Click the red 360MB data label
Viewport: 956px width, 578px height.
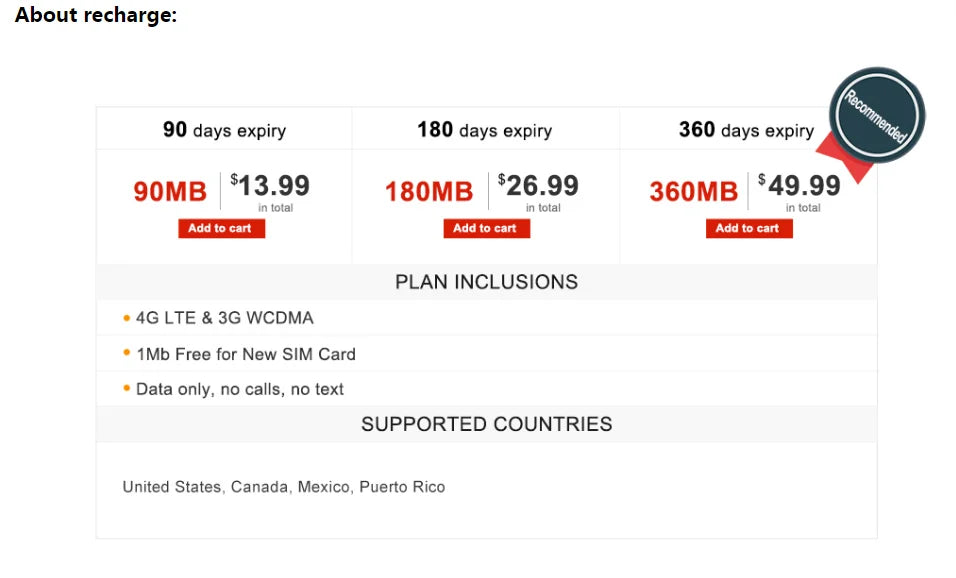(x=693, y=191)
